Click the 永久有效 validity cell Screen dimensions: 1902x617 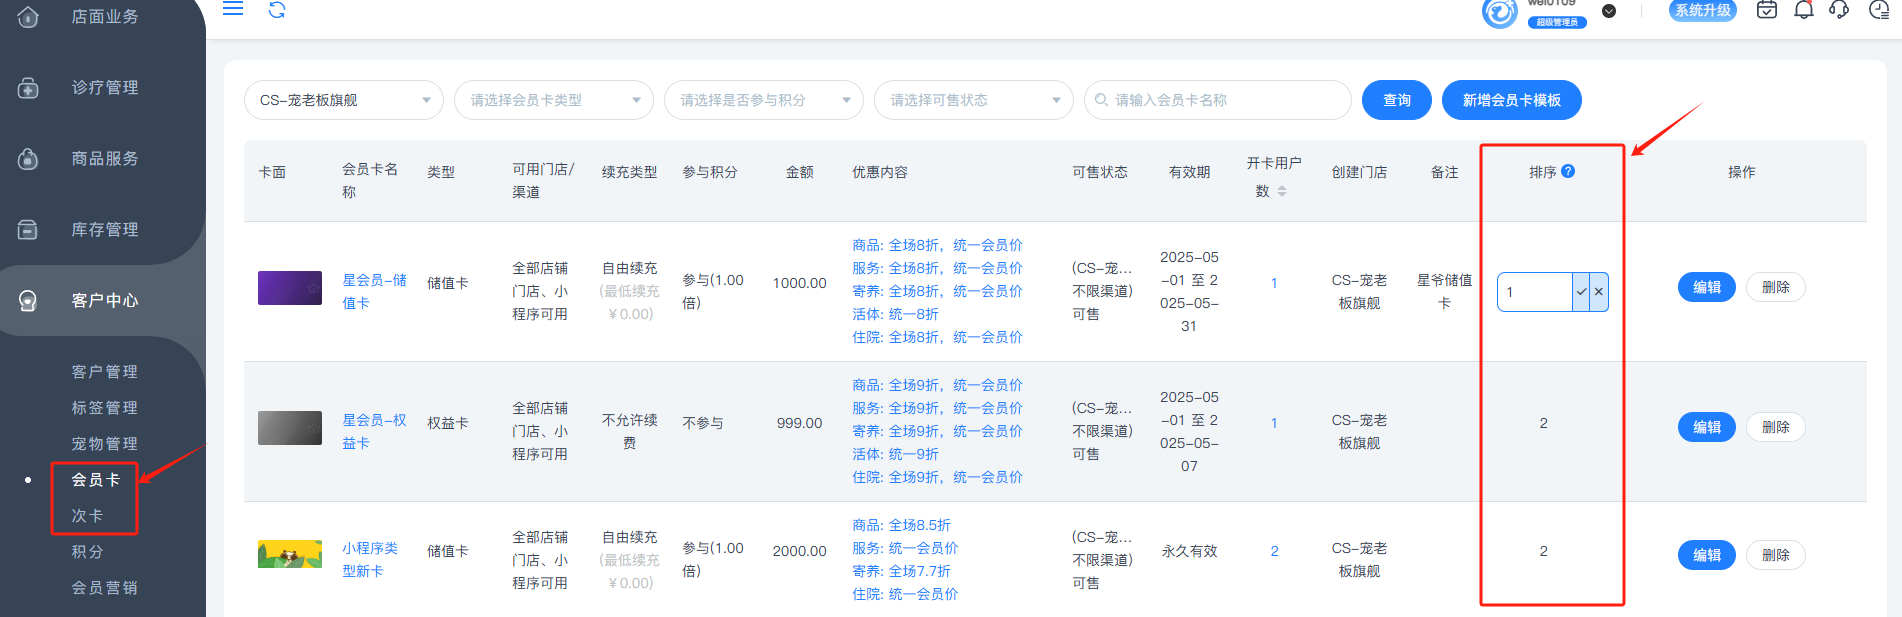tap(1189, 551)
